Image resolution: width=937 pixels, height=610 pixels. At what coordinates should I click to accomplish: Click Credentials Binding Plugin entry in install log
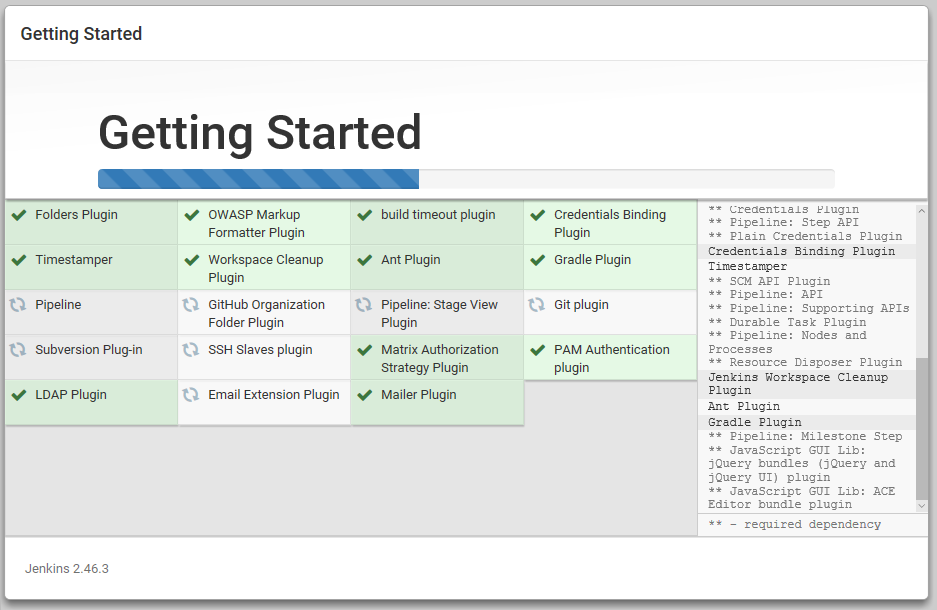[801, 251]
